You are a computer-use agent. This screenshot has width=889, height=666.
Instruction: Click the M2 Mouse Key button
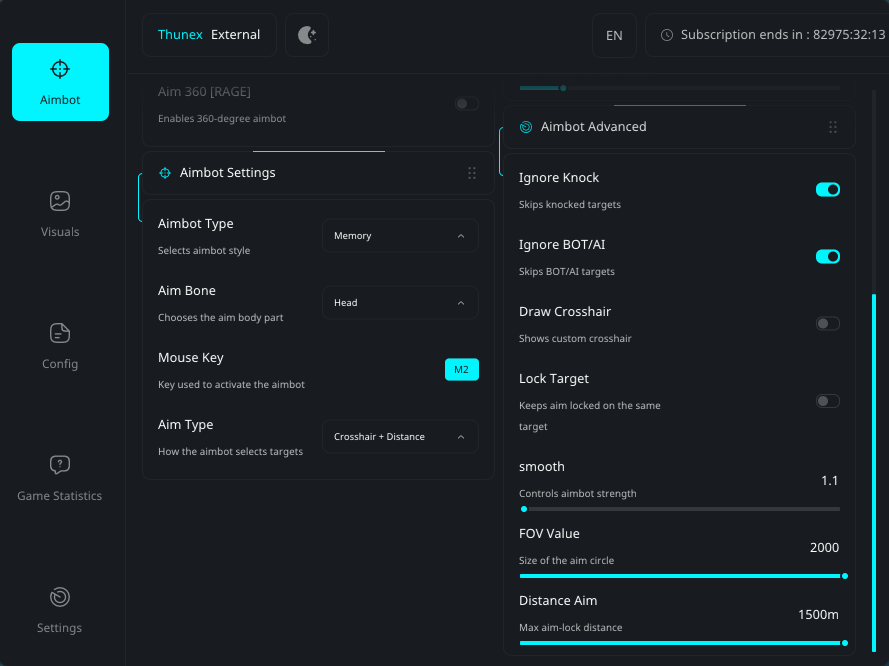(x=461, y=370)
